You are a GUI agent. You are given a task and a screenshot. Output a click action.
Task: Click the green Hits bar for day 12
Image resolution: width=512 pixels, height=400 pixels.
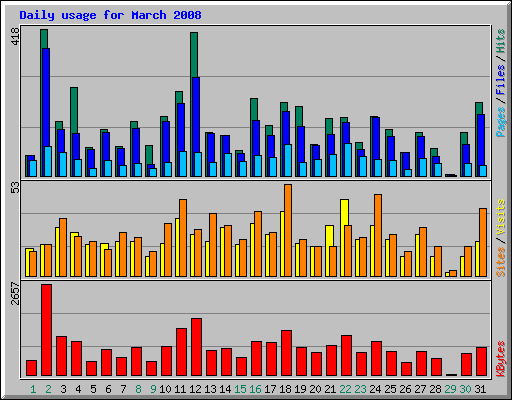(194, 55)
